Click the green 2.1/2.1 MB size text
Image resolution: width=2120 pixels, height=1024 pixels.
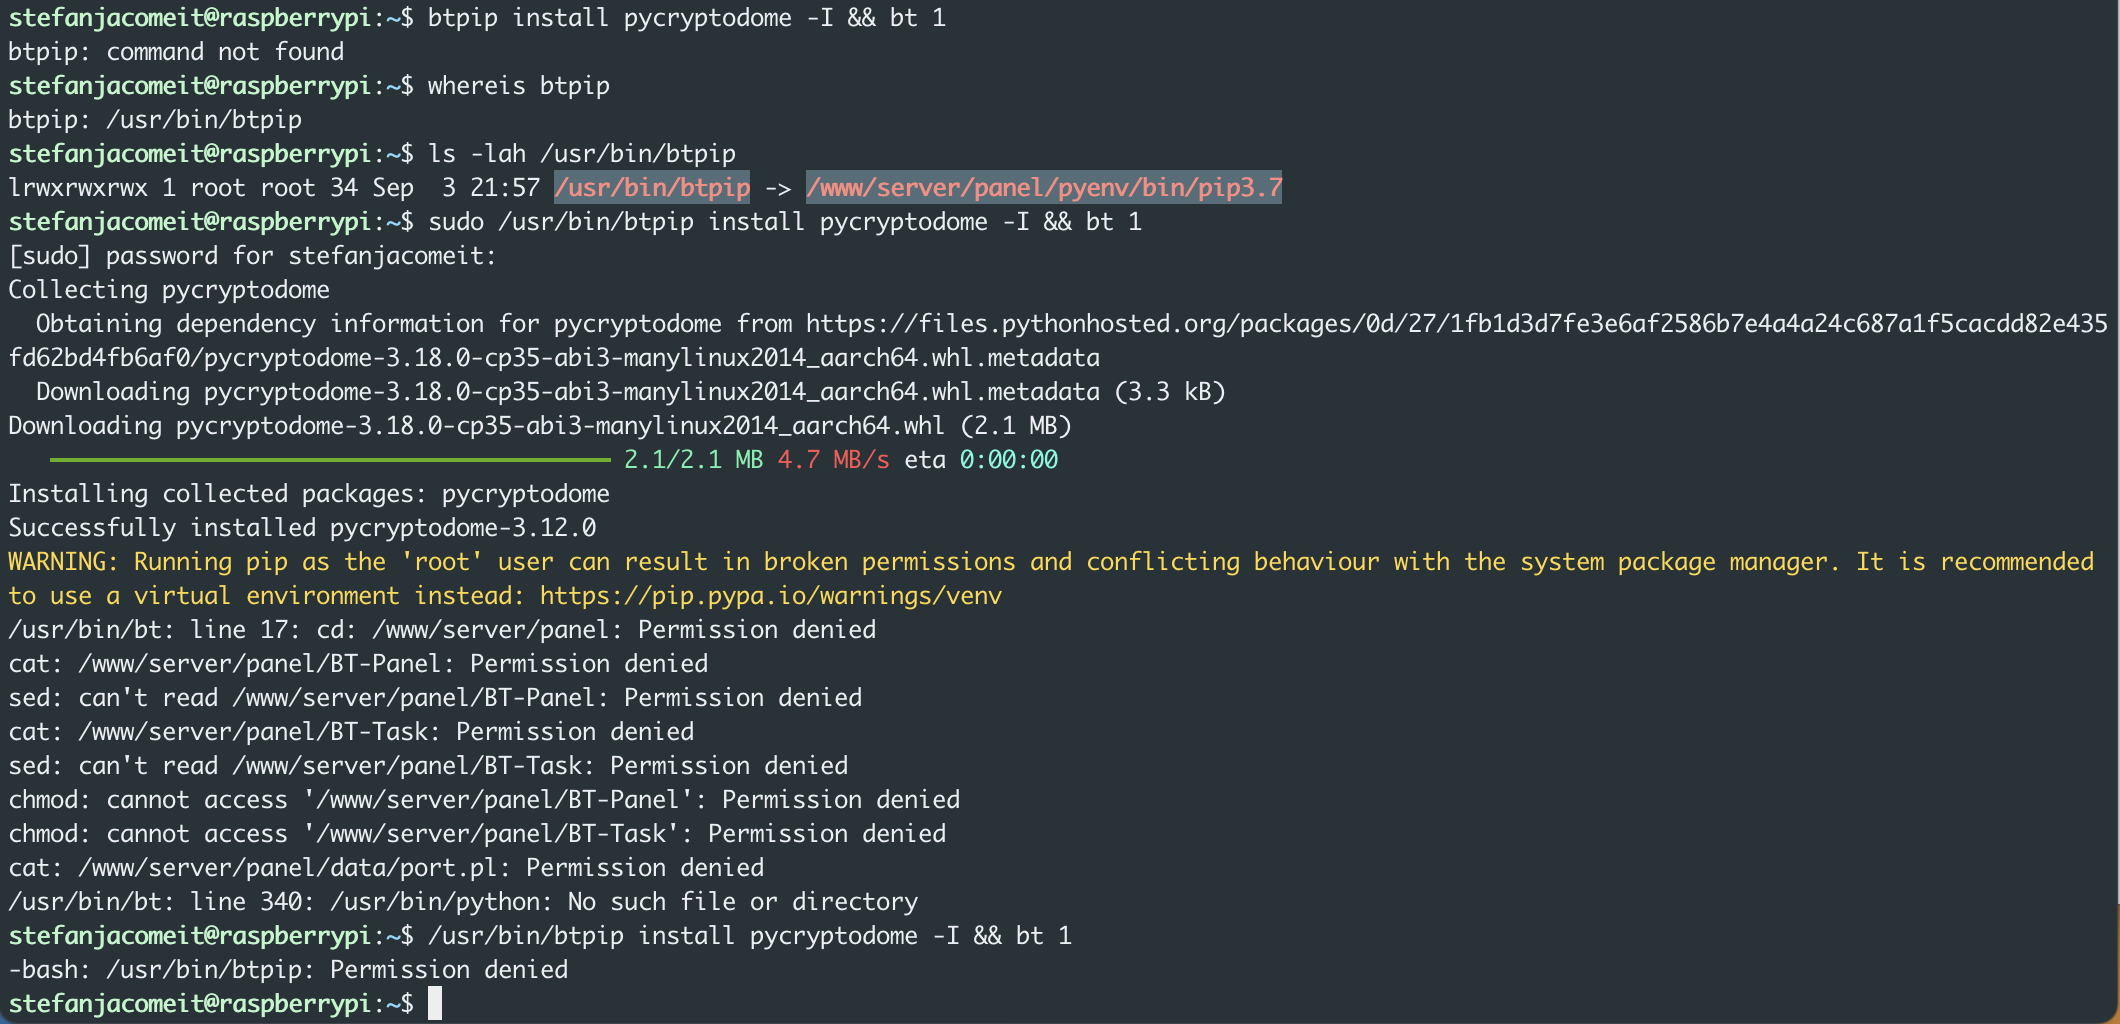point(693,460)
